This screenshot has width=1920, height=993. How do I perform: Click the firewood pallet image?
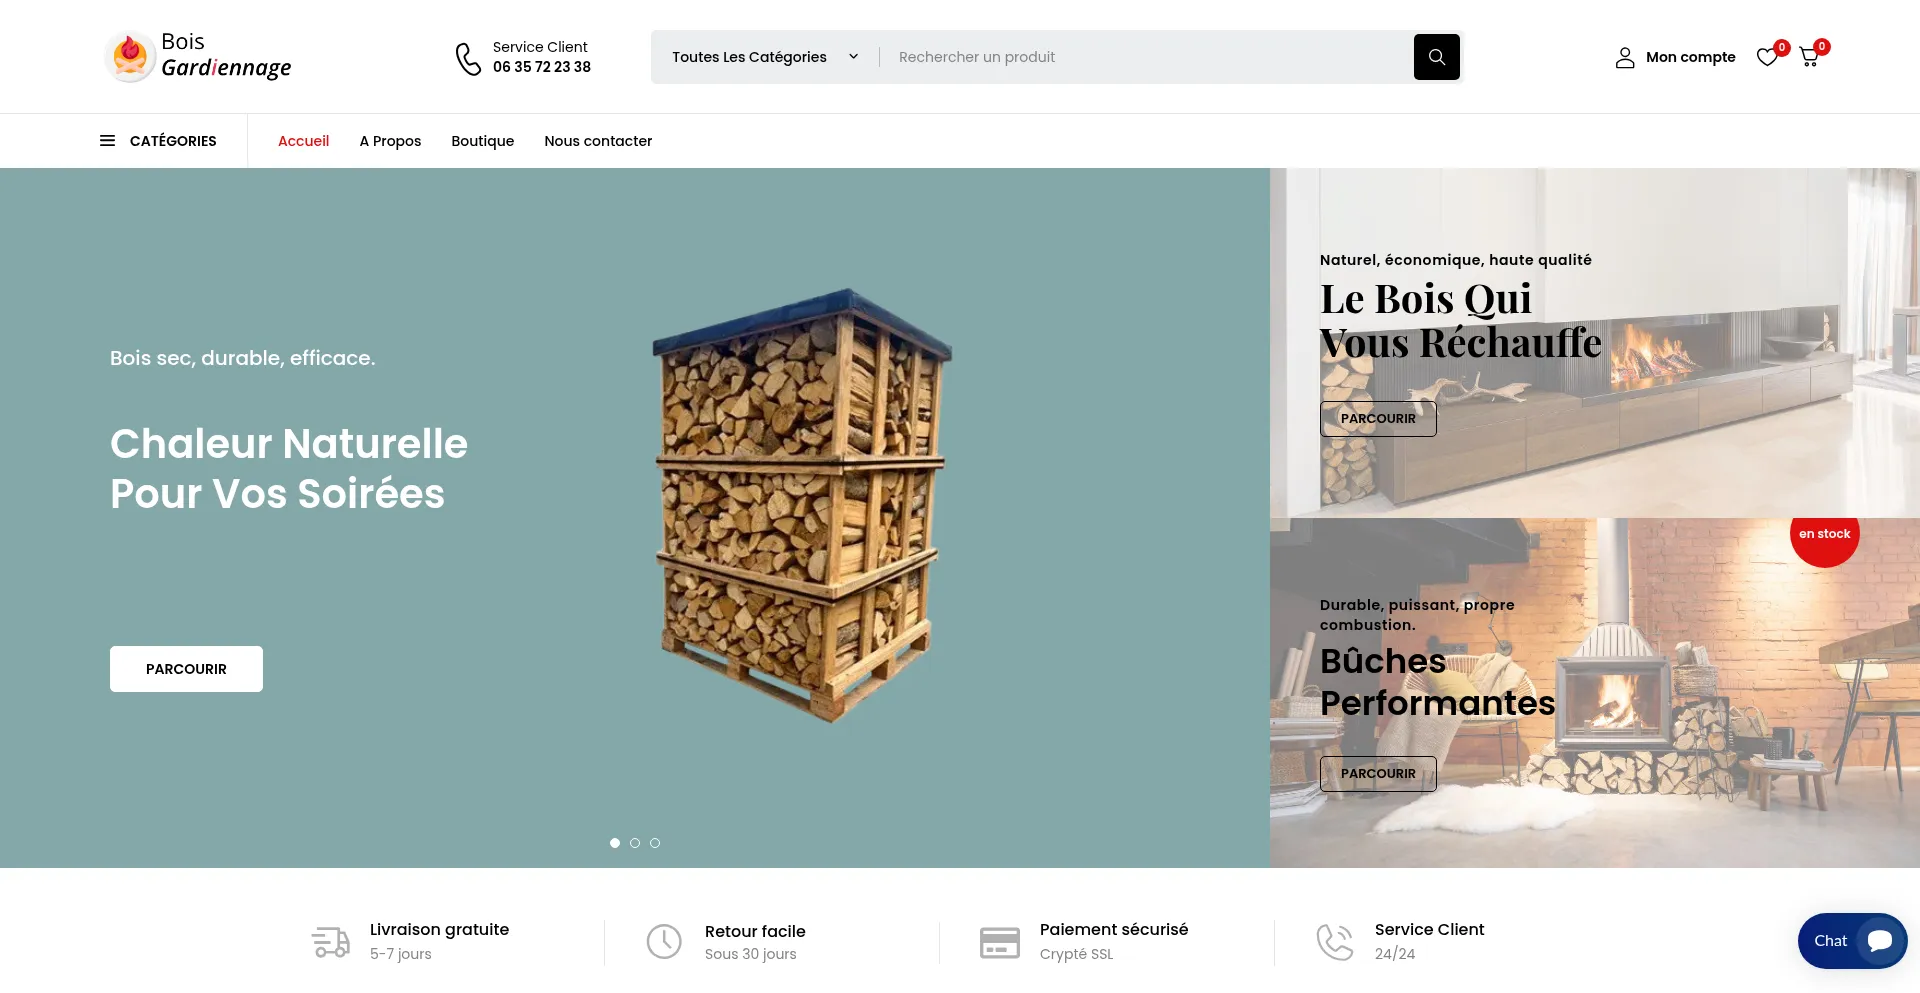[x=802, y=505]
